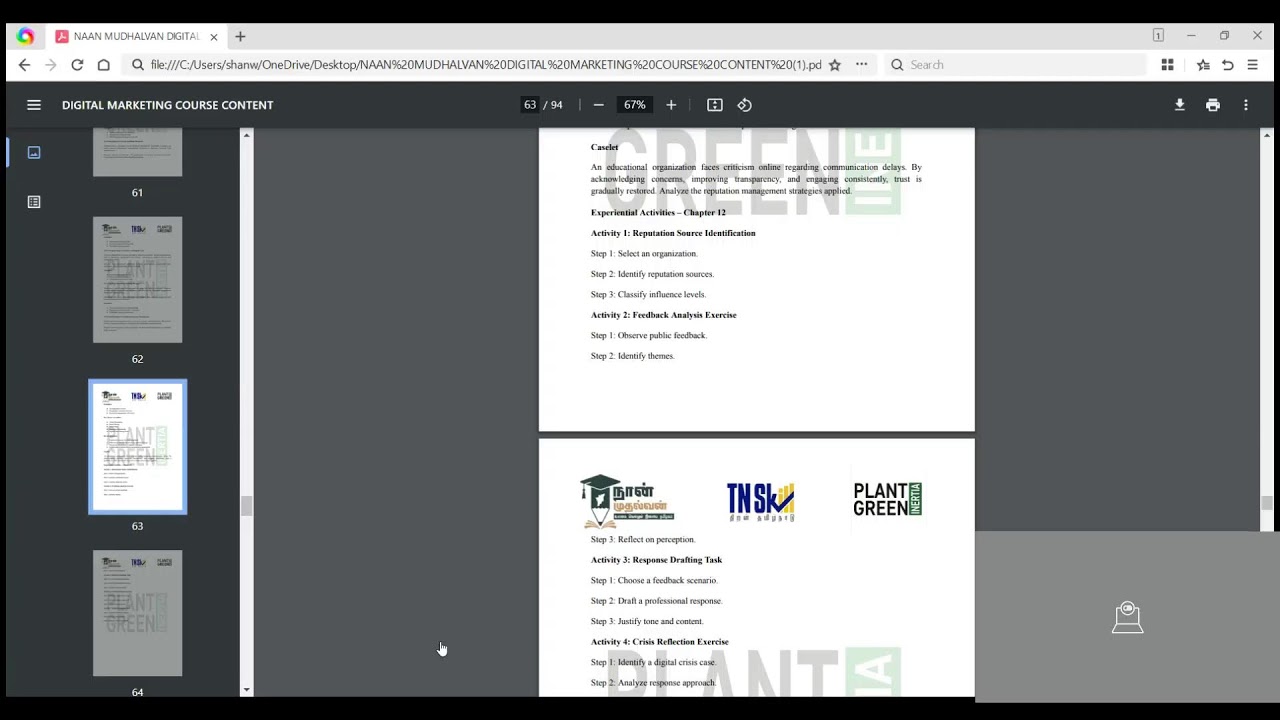This screenshot has width=1280, height=720.
Task: Click the browser undo closed tab icon
Action: [1228, 65]
